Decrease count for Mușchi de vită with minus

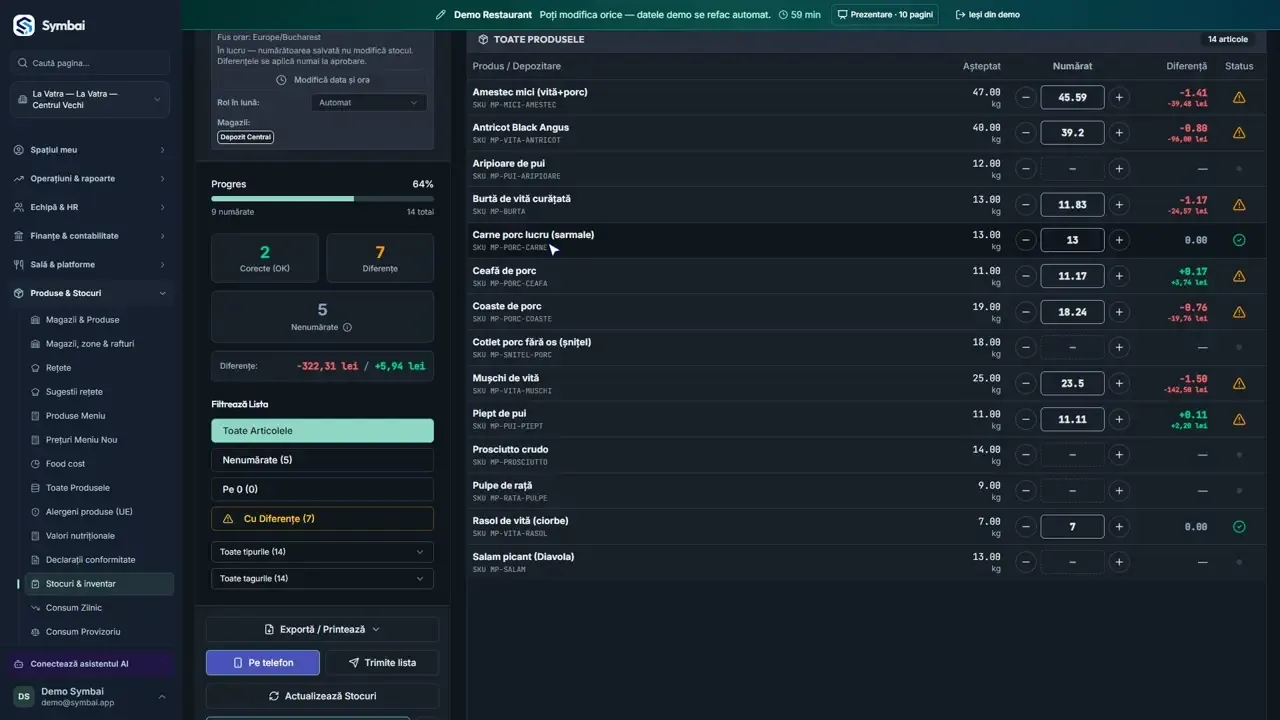coord(1025,383)
